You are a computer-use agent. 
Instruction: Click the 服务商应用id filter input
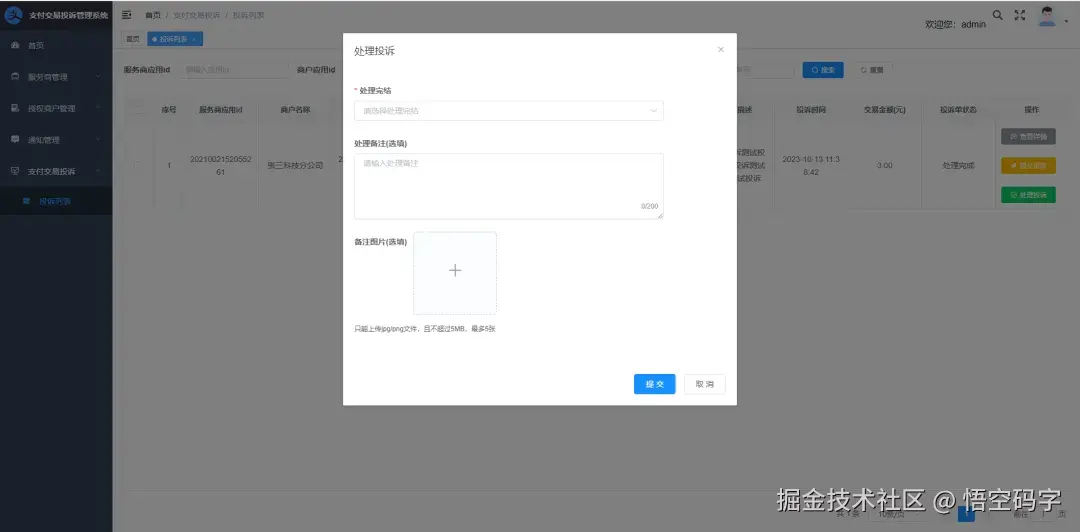click(234, 70)
